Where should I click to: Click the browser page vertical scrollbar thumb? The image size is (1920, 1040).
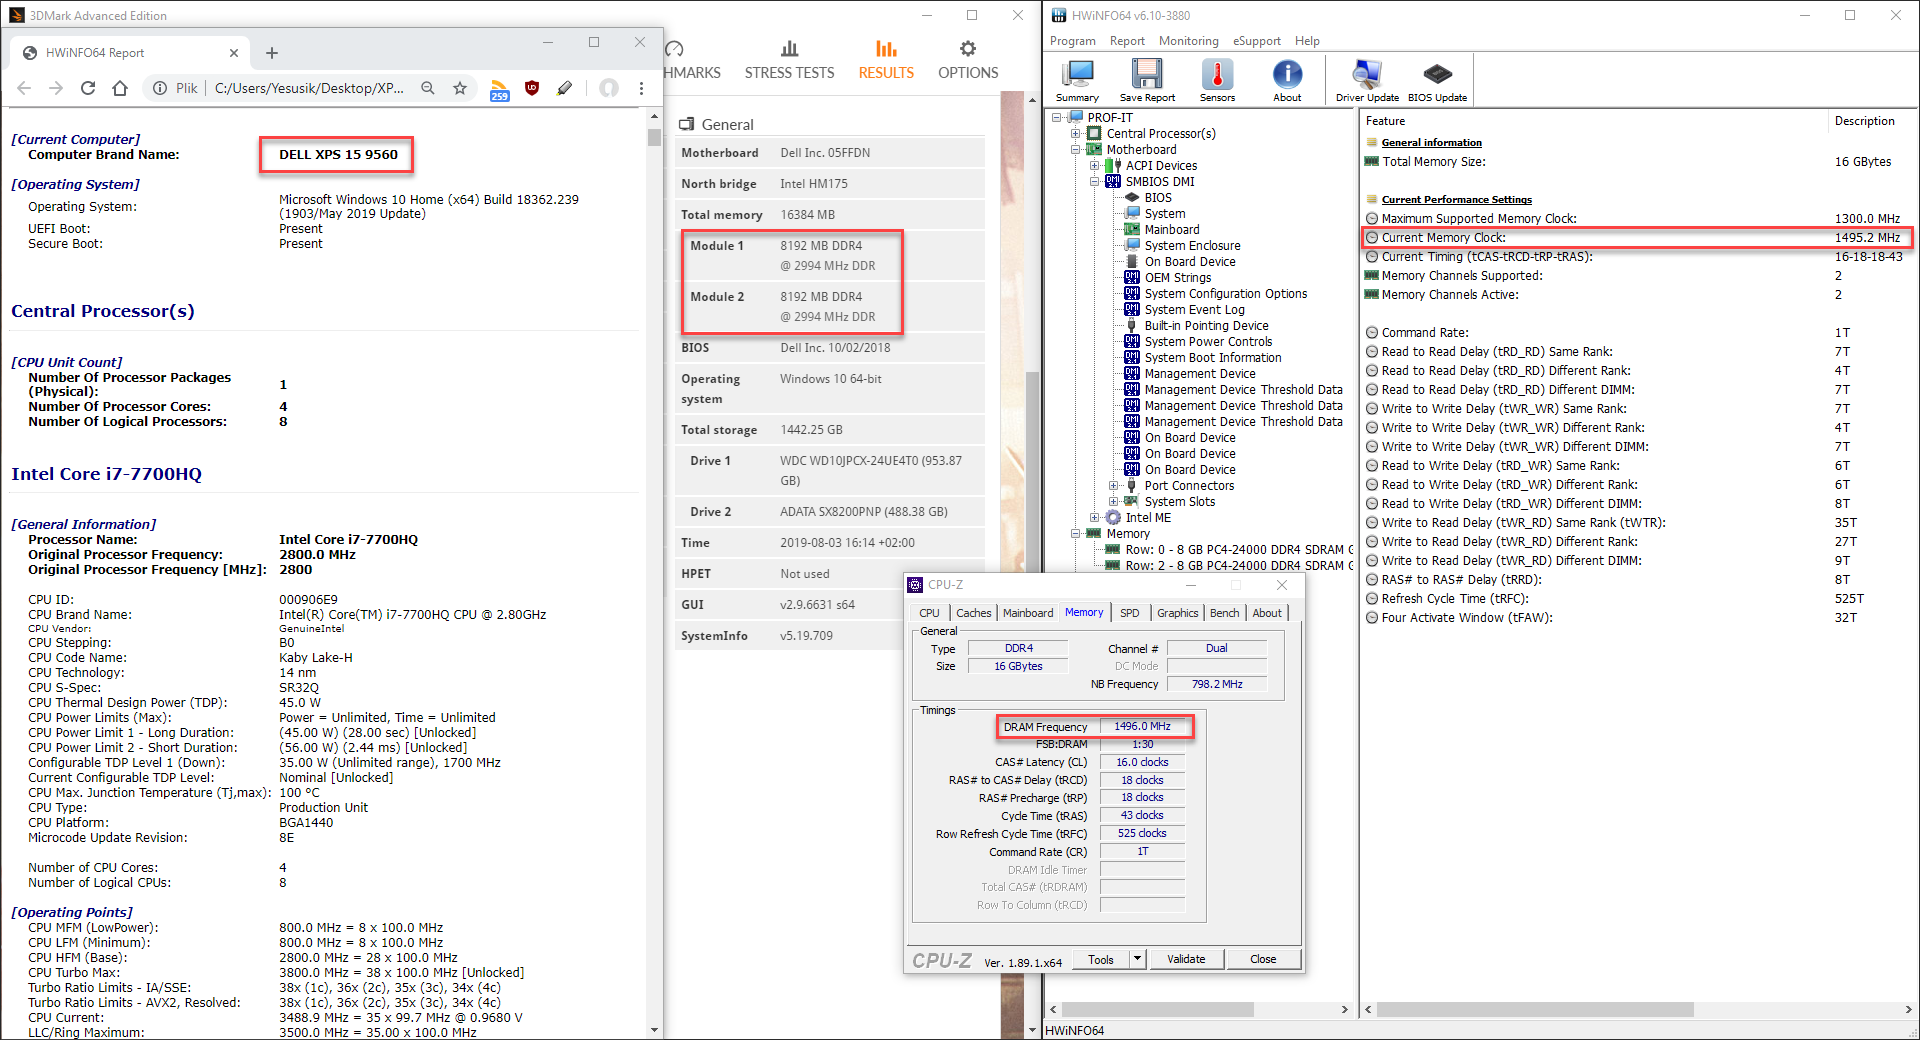(655, 138)
